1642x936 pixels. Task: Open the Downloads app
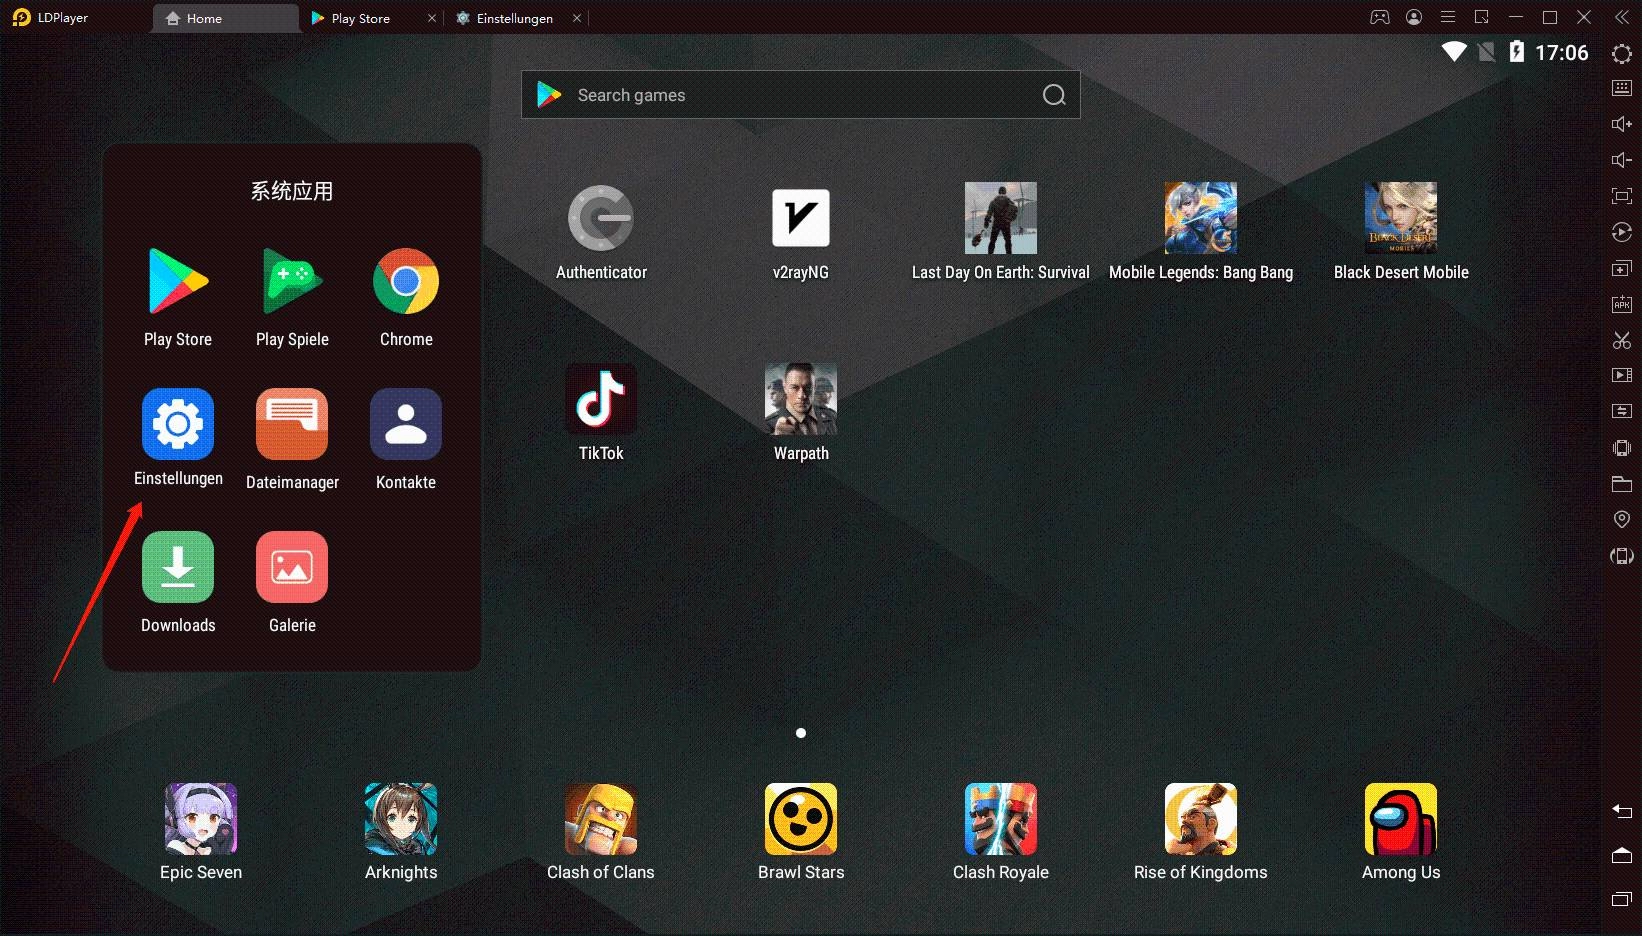(x=178, y=567)
